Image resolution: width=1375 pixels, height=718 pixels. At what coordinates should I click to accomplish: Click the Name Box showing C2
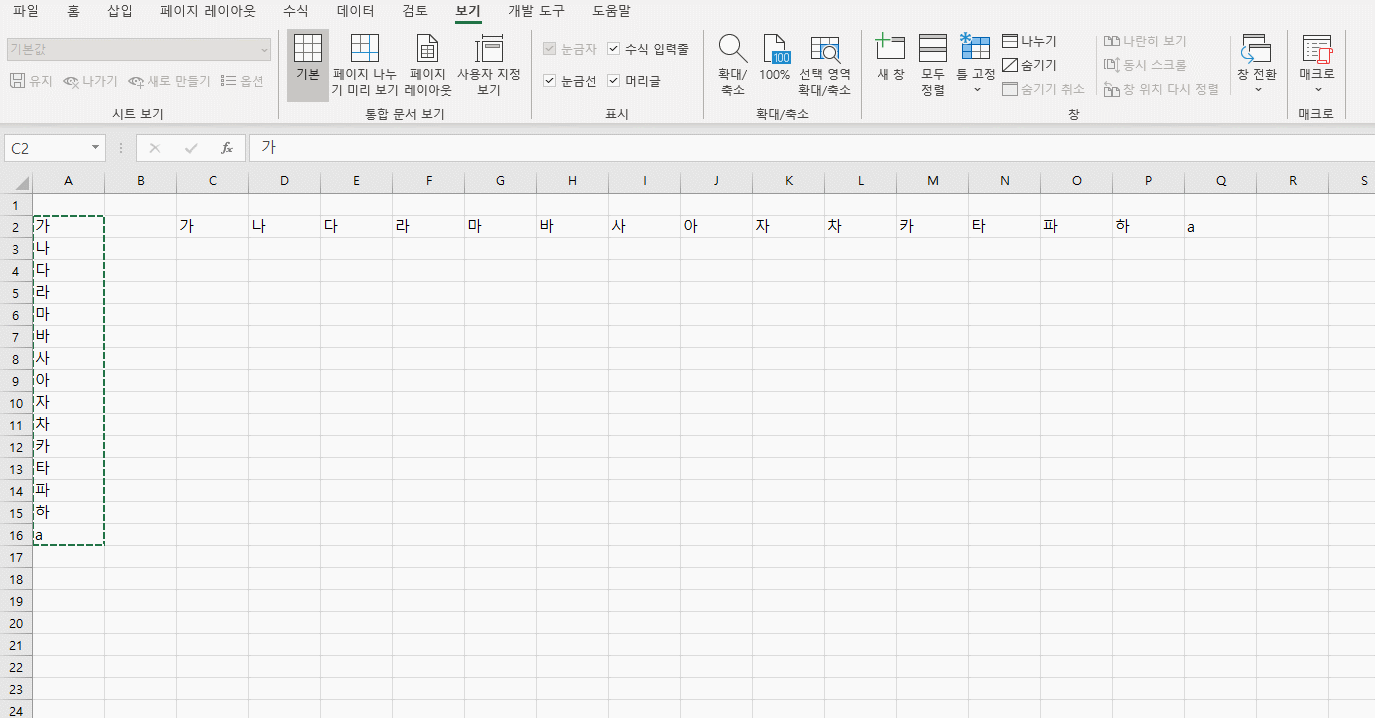46,148
